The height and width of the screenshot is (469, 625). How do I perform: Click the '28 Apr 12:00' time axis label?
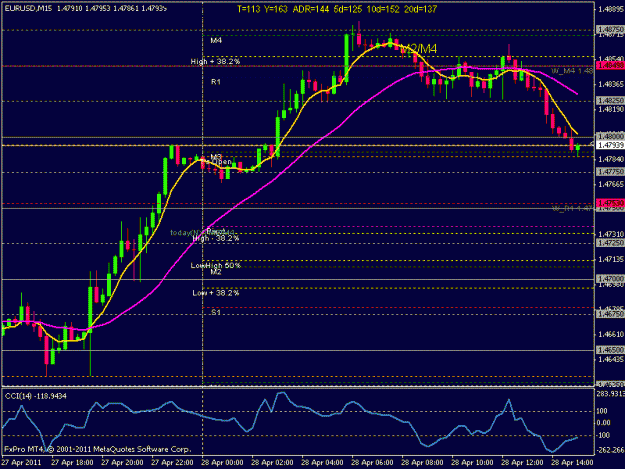point(522,463)
